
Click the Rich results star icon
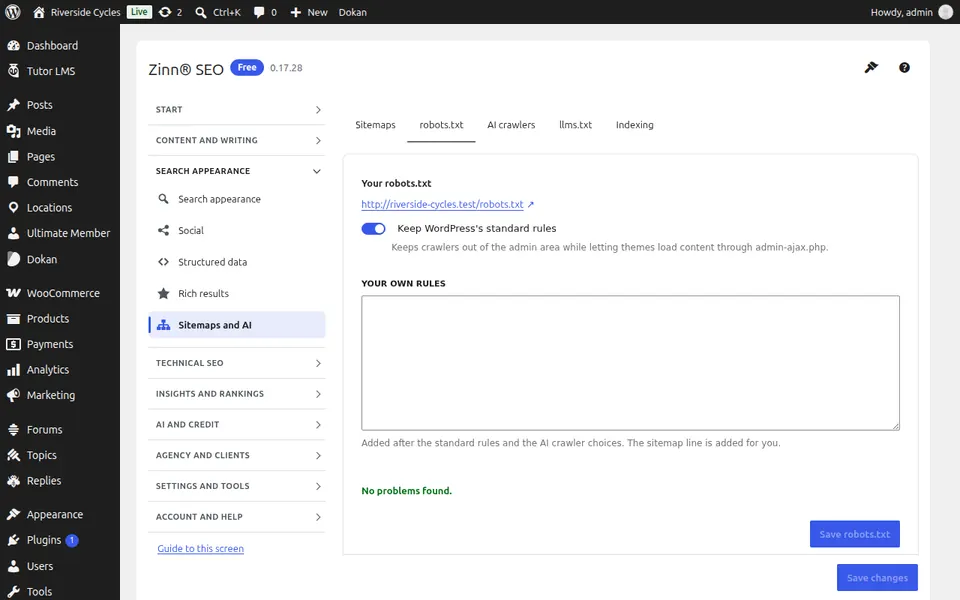(x=163, y=293)
